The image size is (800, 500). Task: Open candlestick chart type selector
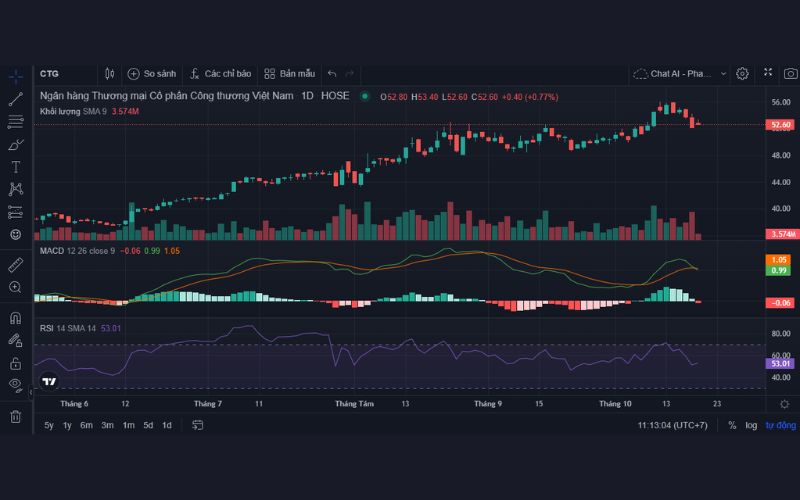[x=110, y=73]
